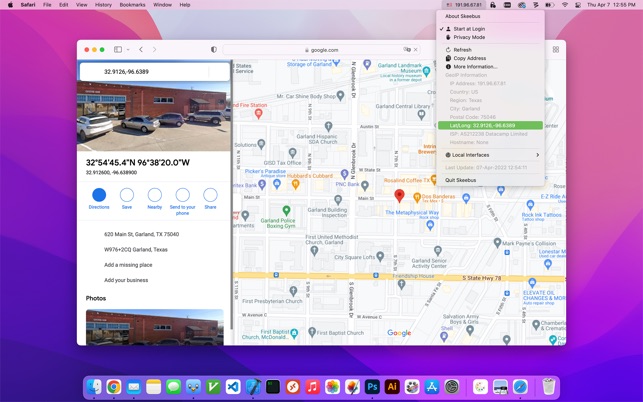The width and height of the screenshot is (643, 402).
Task: Click Add your business
Action: point(126,280)
